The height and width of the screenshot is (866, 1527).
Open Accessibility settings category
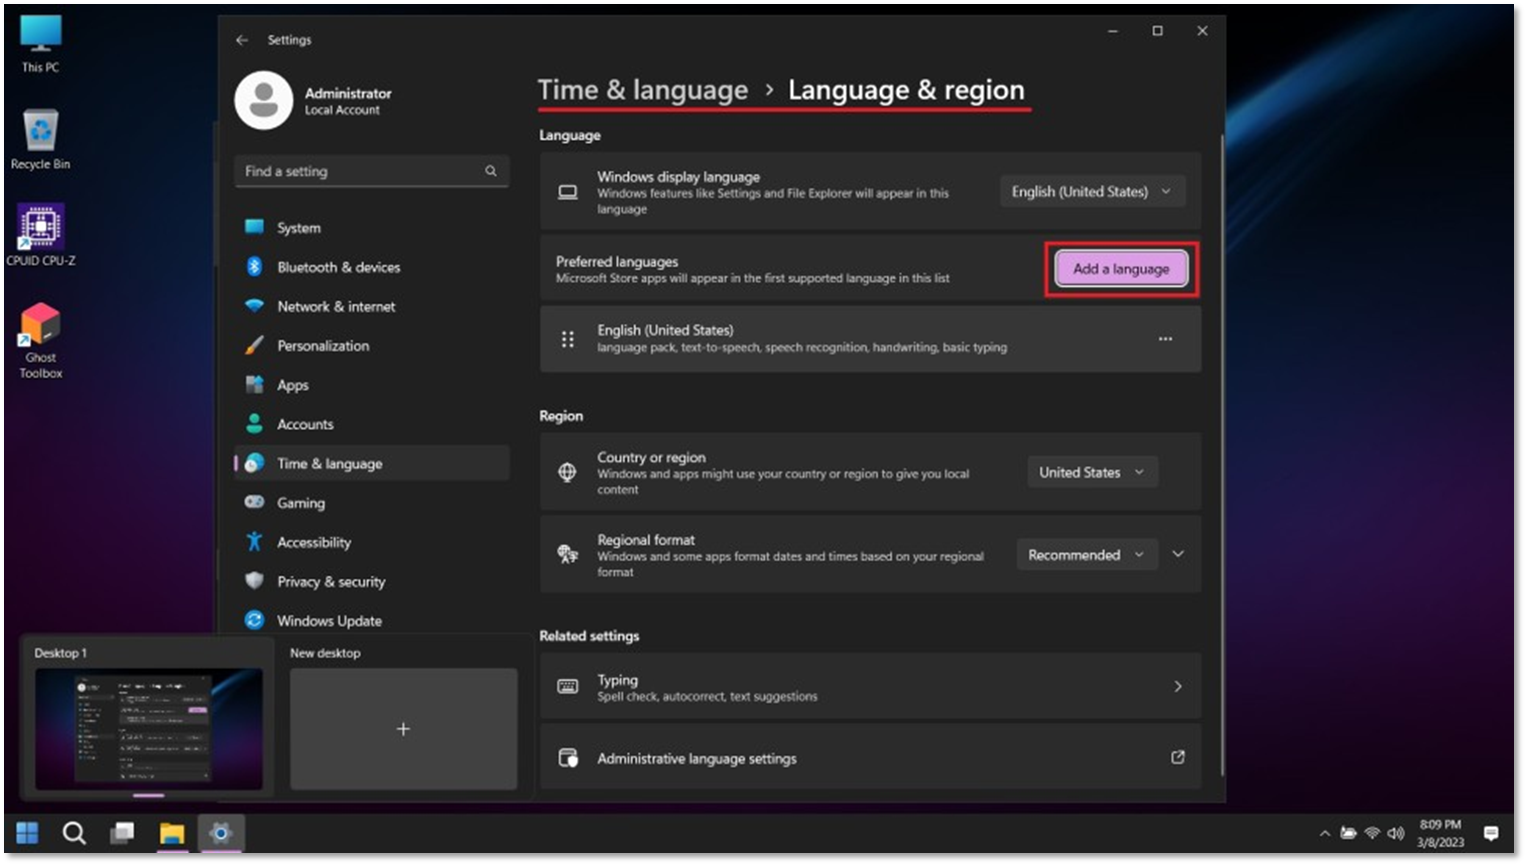[371, 542]
